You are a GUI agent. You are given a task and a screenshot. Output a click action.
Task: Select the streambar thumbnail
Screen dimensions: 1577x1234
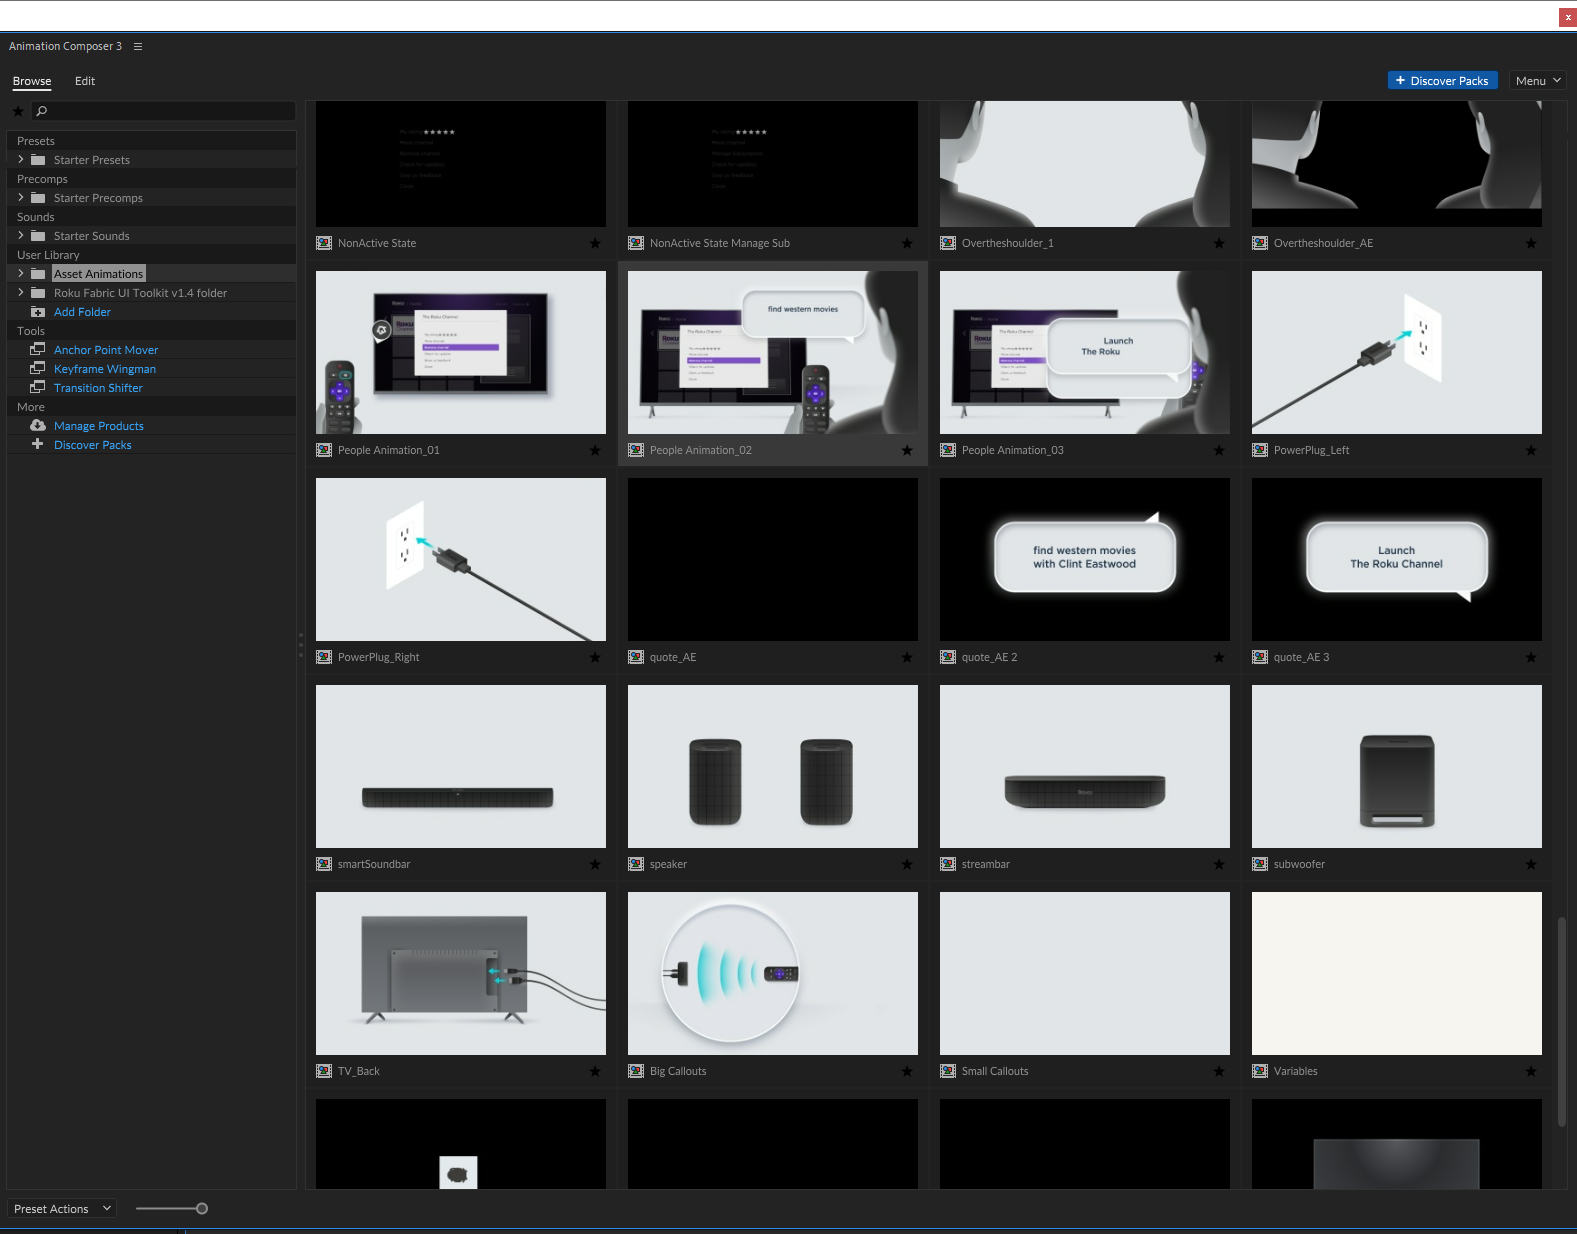click(1085, 766)
